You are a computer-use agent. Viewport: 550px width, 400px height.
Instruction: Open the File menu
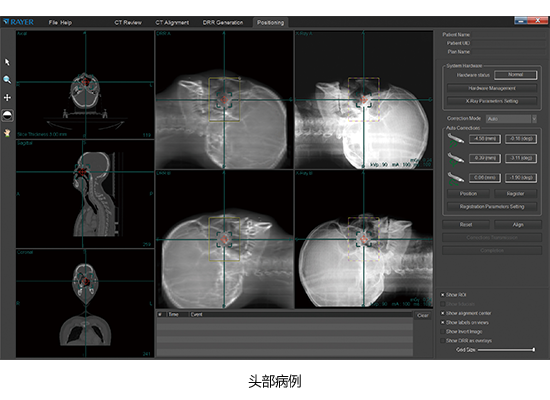(x=53, y=22)
